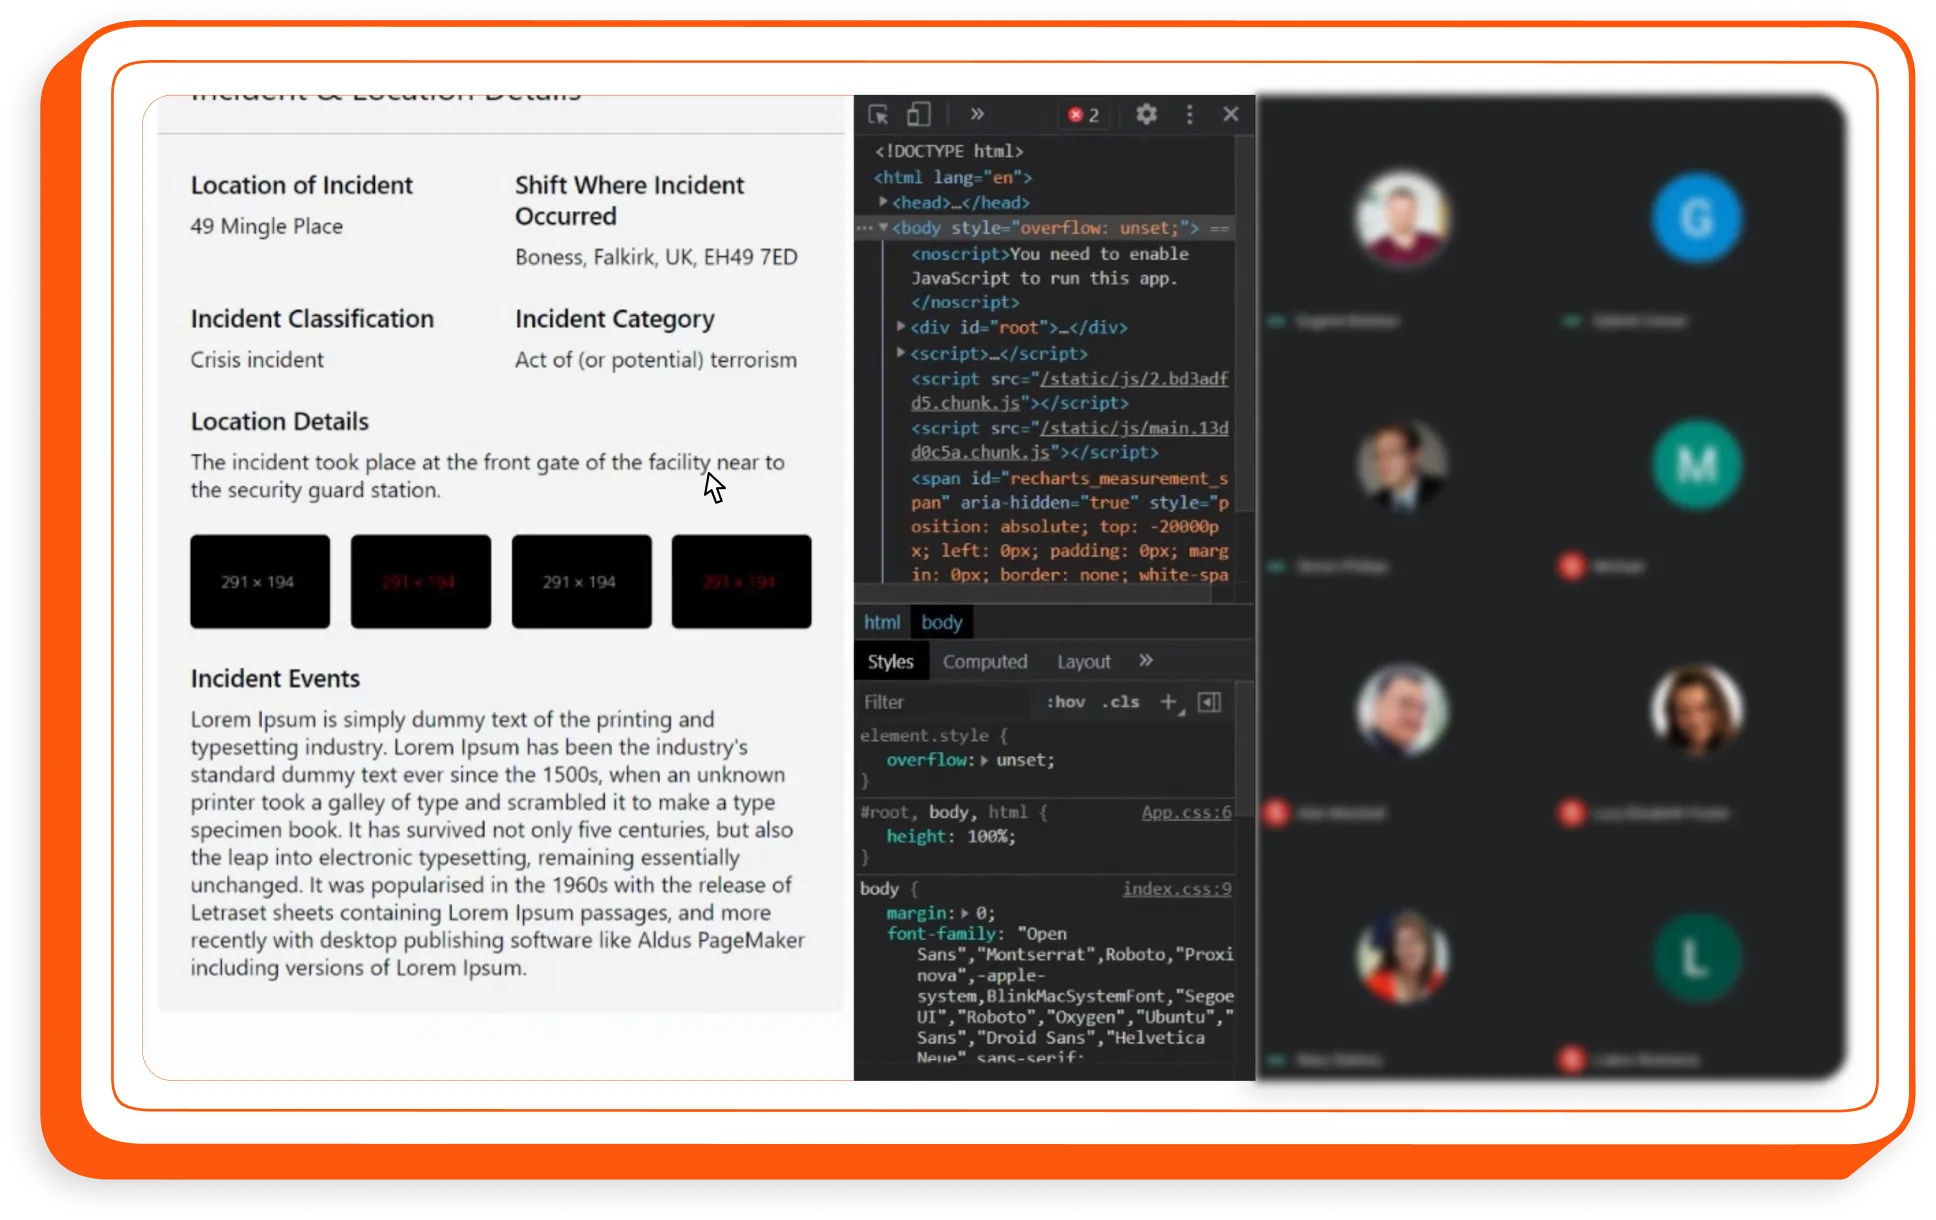Screen dimensions: 1936x1220
Task: Open the error count badge showing 2
Action: (x=1084, y=115)
